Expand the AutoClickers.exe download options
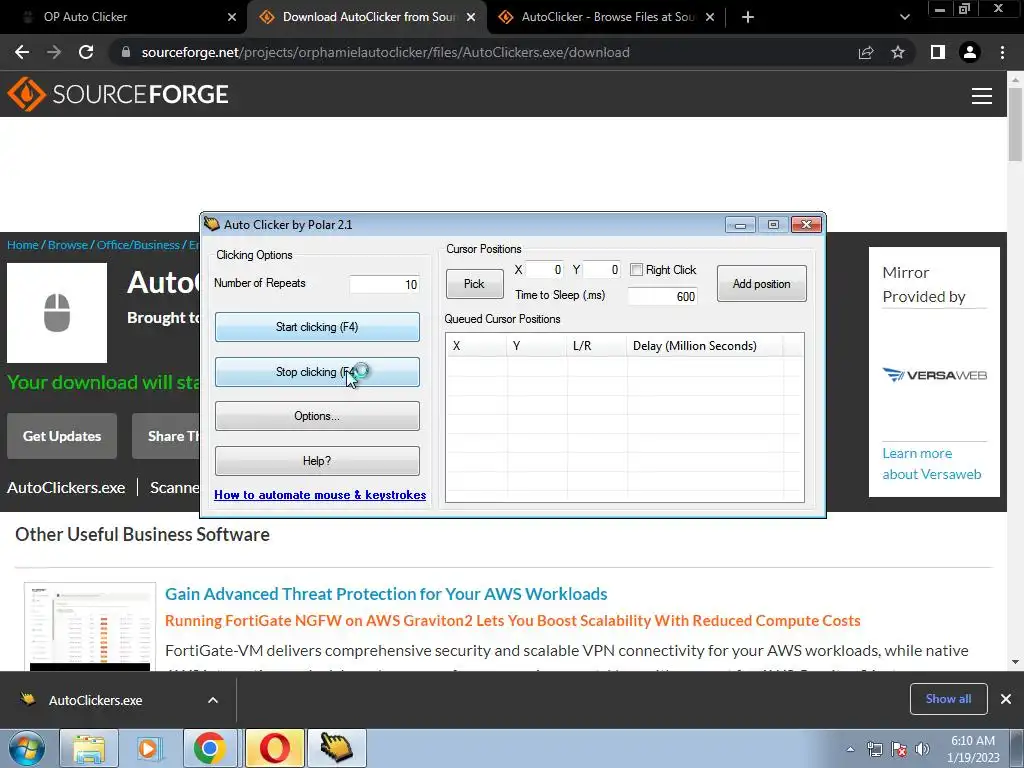 pos(213,700)
